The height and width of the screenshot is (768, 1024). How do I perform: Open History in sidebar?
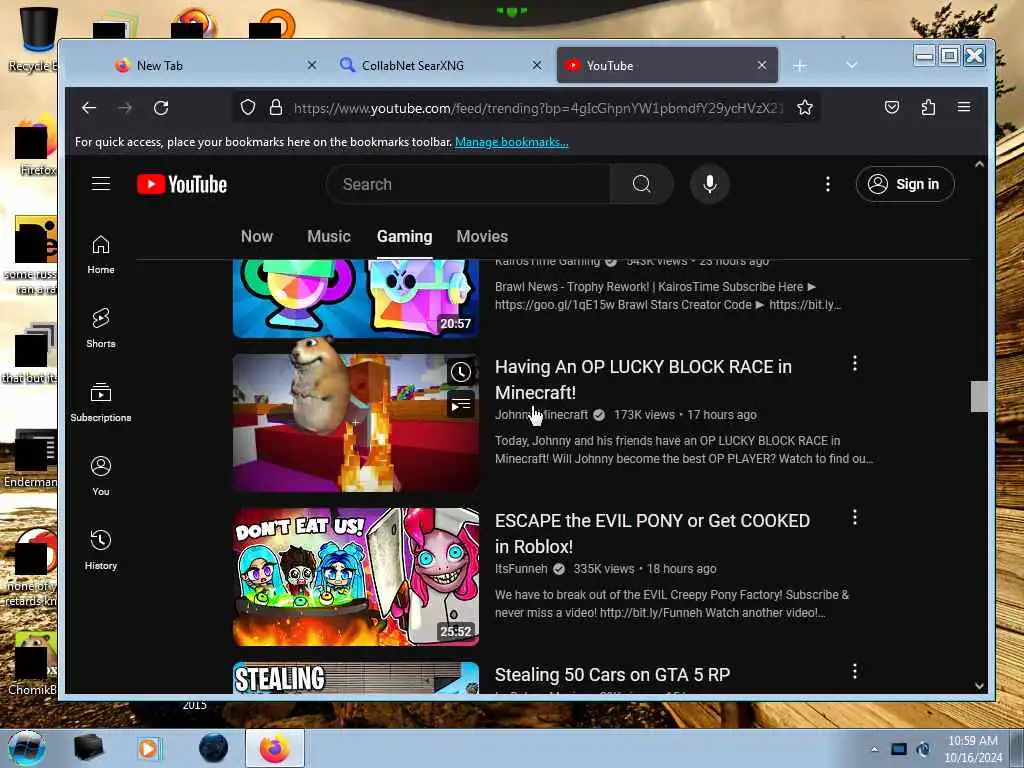pos(101,551)
